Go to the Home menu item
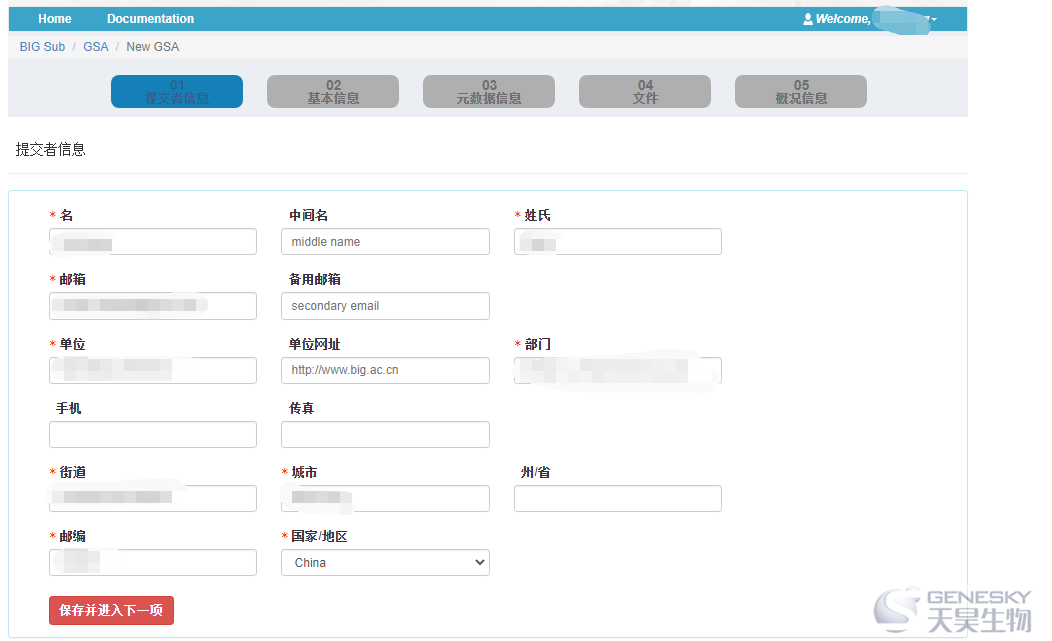Screen dimensions: 1052x641 click(55, 19)
